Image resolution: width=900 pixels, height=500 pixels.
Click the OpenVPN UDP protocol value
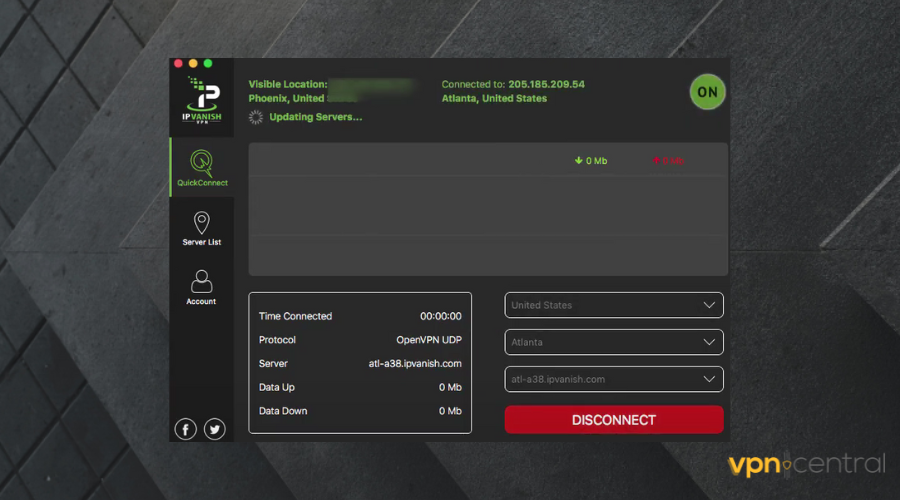tap(429, 340)
